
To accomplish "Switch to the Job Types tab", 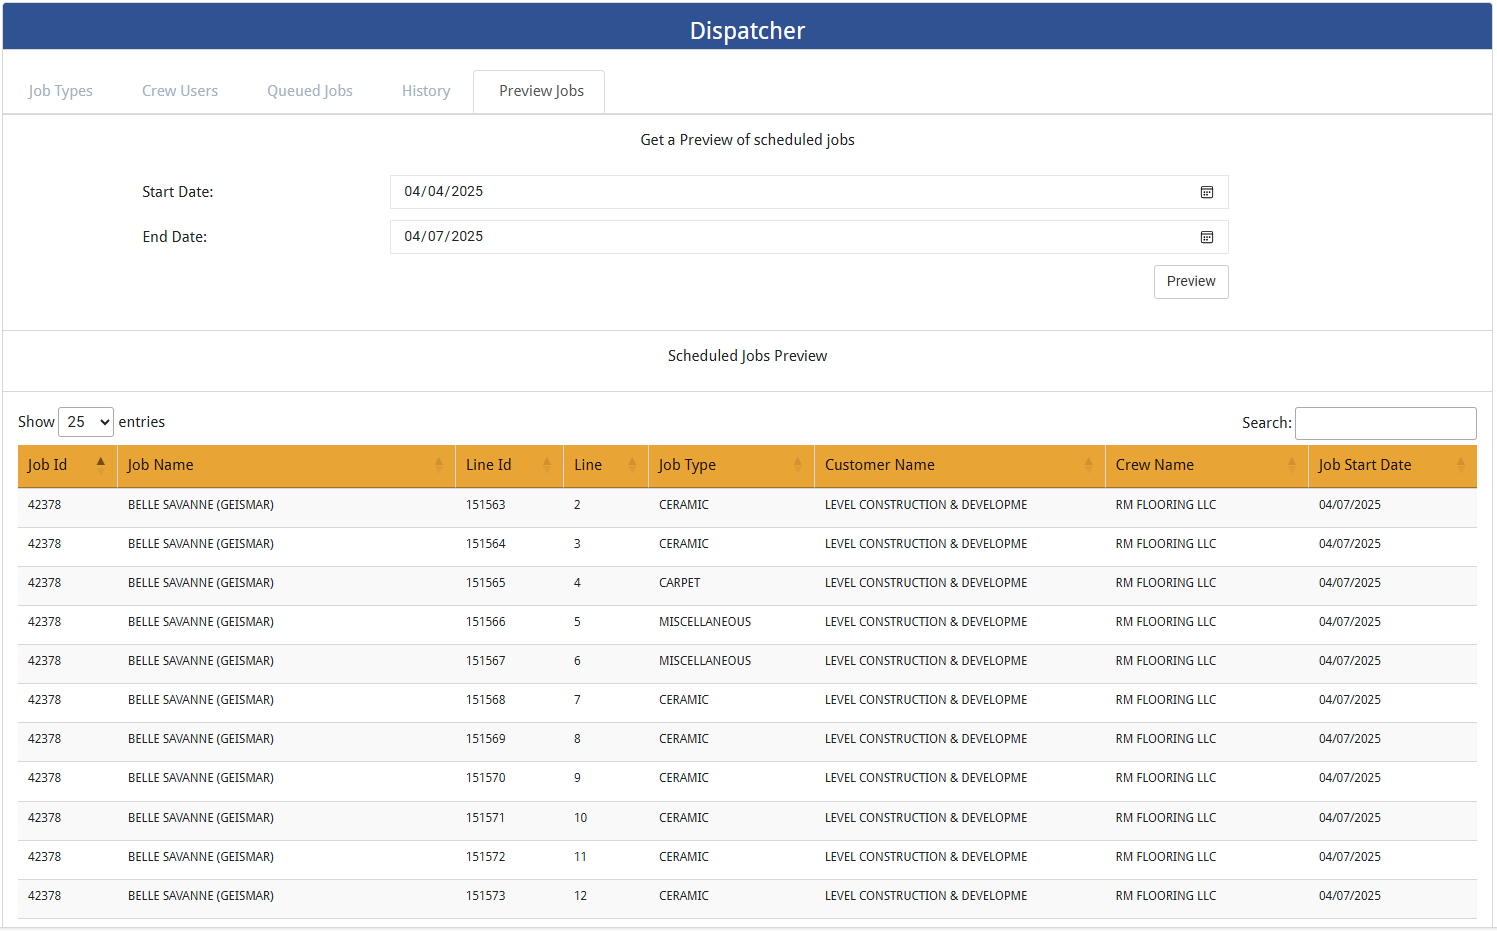I will [60, 90].
